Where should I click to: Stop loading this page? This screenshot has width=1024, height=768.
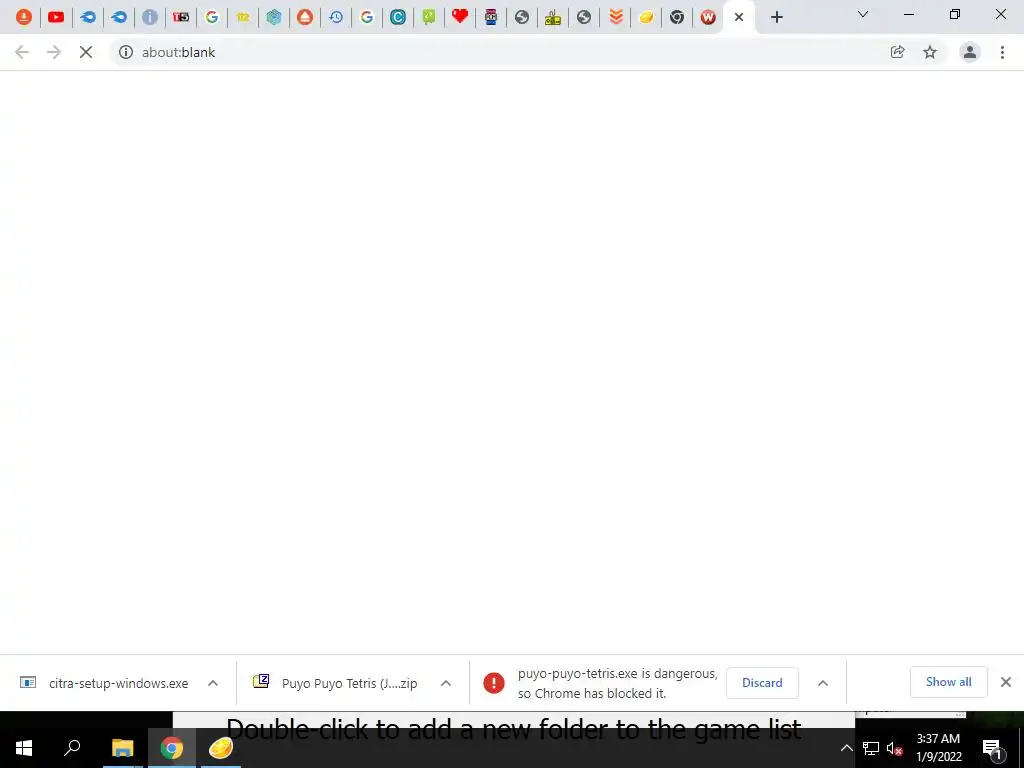tap(86, 52)
